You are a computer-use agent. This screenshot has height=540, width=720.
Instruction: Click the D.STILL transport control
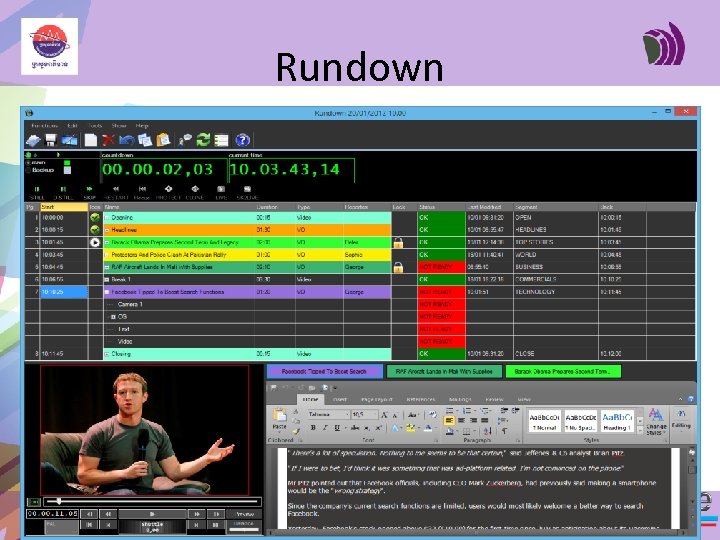tap(63, 192)
